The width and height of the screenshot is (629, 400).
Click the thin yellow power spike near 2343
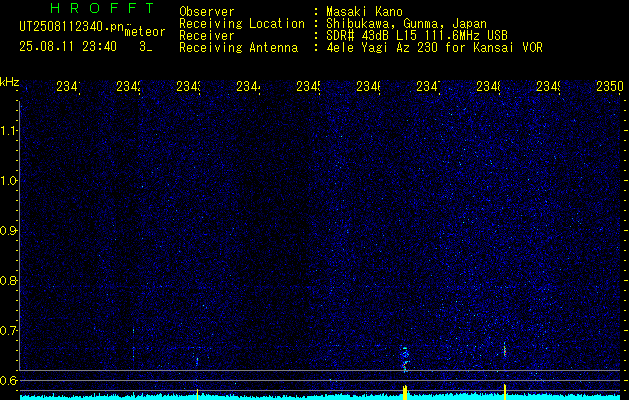pyautogui.click(x=197, y=394)
